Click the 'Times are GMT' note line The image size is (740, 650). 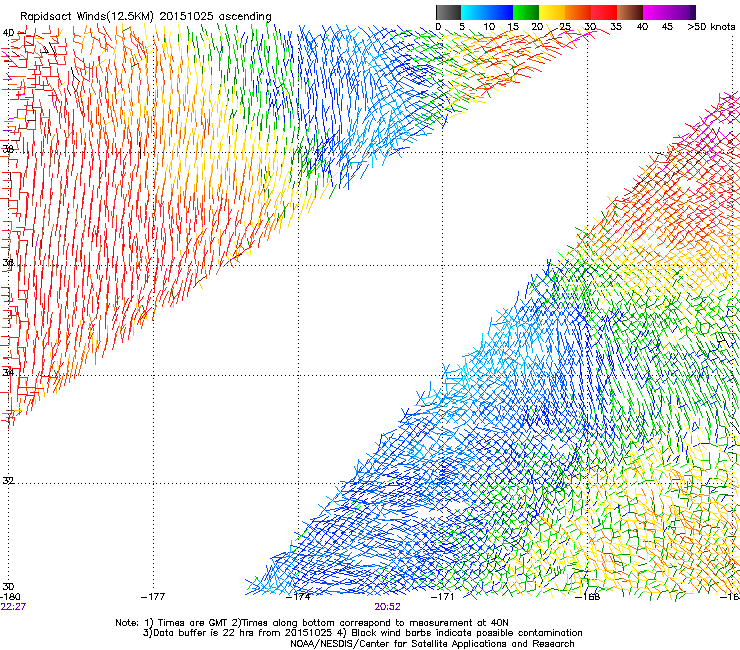(312, 623)
